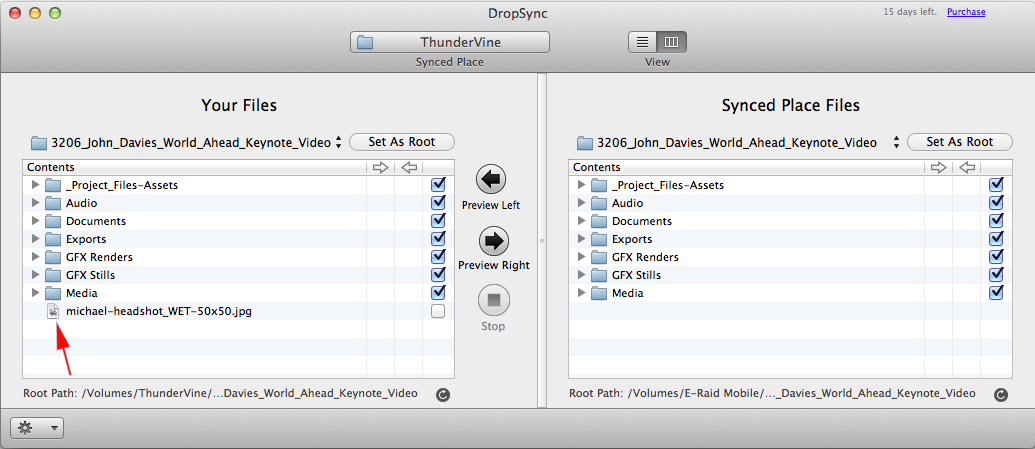Select the JPG file icon of michael-headshot
This screenshot has height=449, width=1035.
click(53, 311)
